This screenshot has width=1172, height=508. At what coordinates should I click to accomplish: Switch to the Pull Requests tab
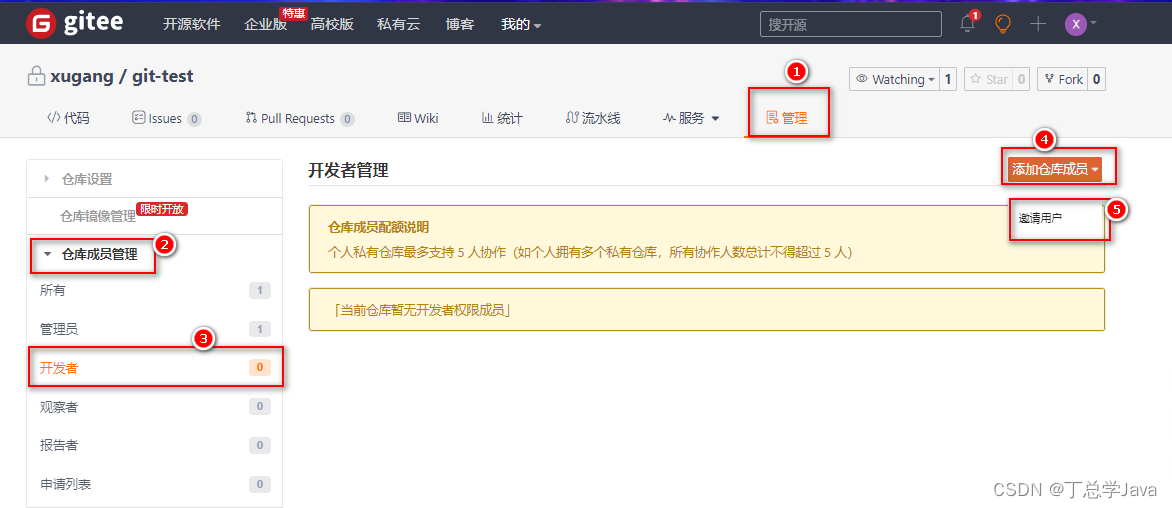coord(299,118)
